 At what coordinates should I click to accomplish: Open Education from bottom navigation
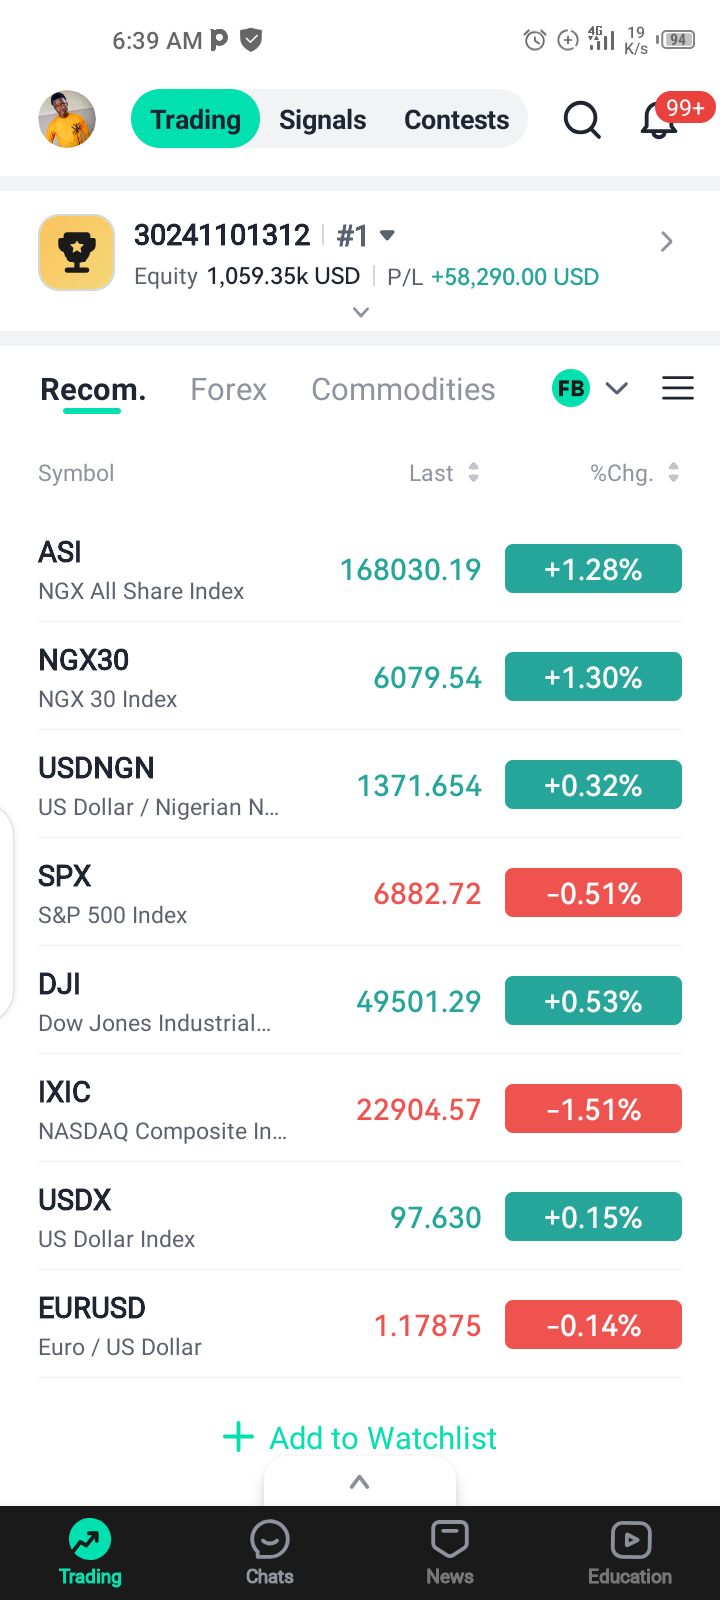[x=630, y=1553]
